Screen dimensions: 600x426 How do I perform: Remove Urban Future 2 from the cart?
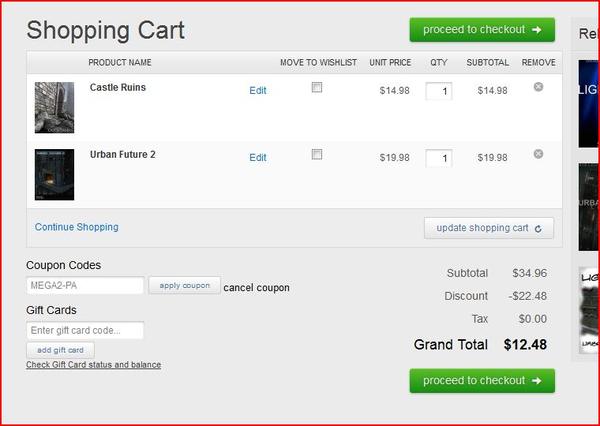[538, 154]
